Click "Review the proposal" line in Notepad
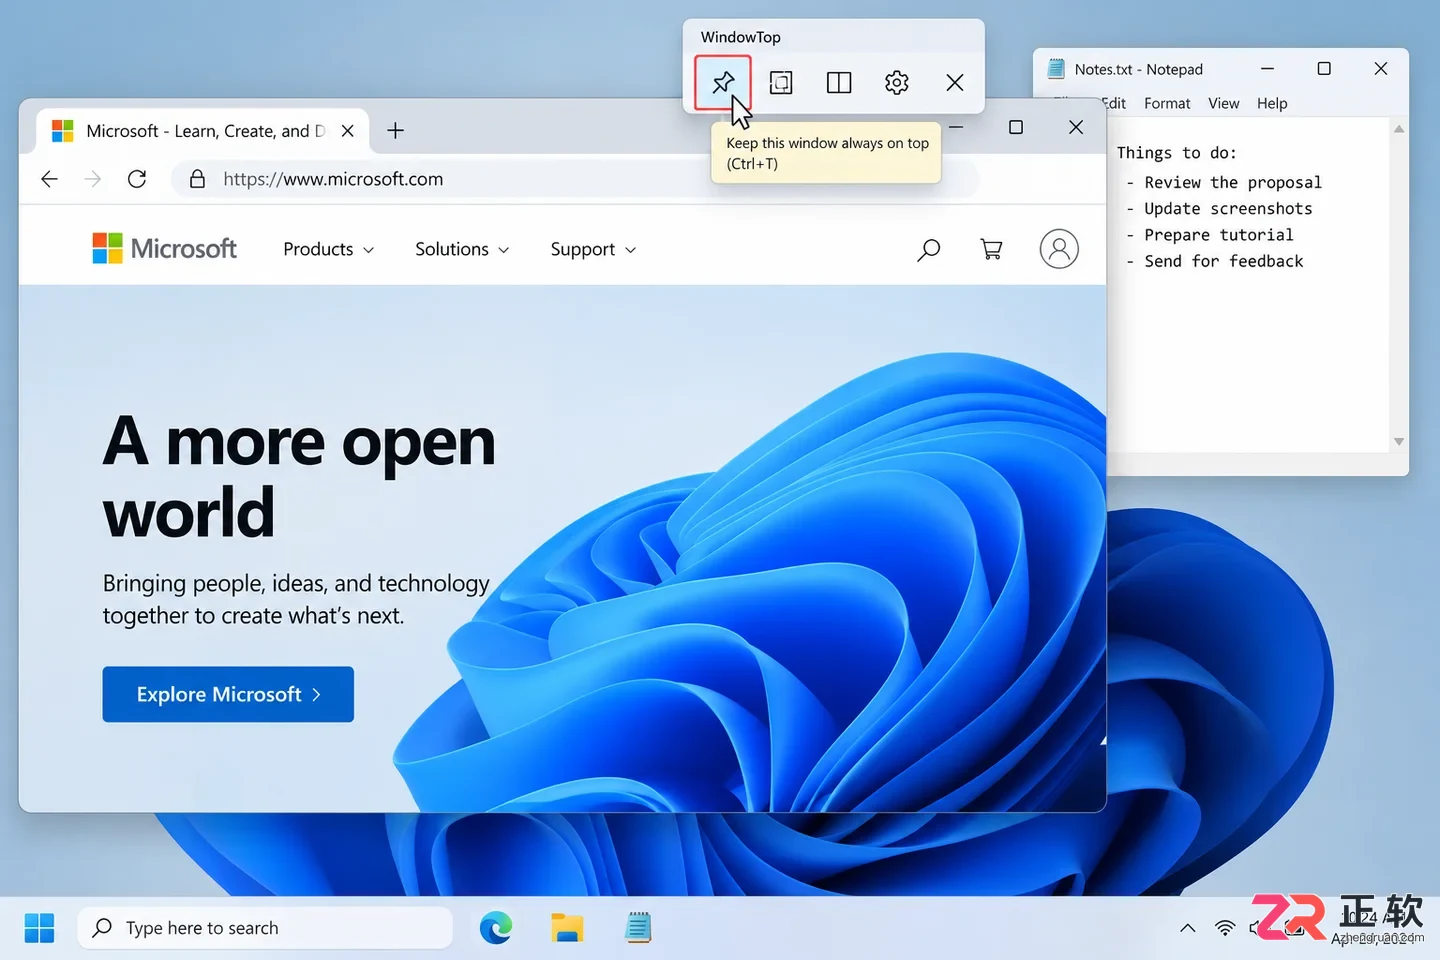Screen dimensions: 1440x960 tap(1233, 182)
